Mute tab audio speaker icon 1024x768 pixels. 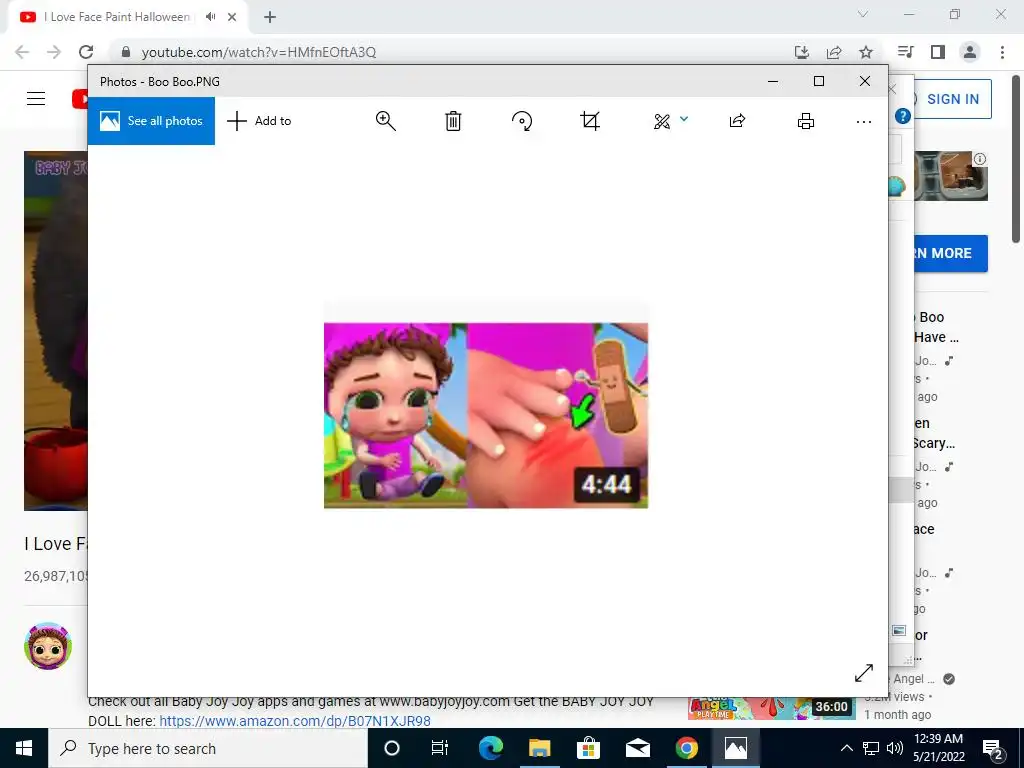click(210, 17)
